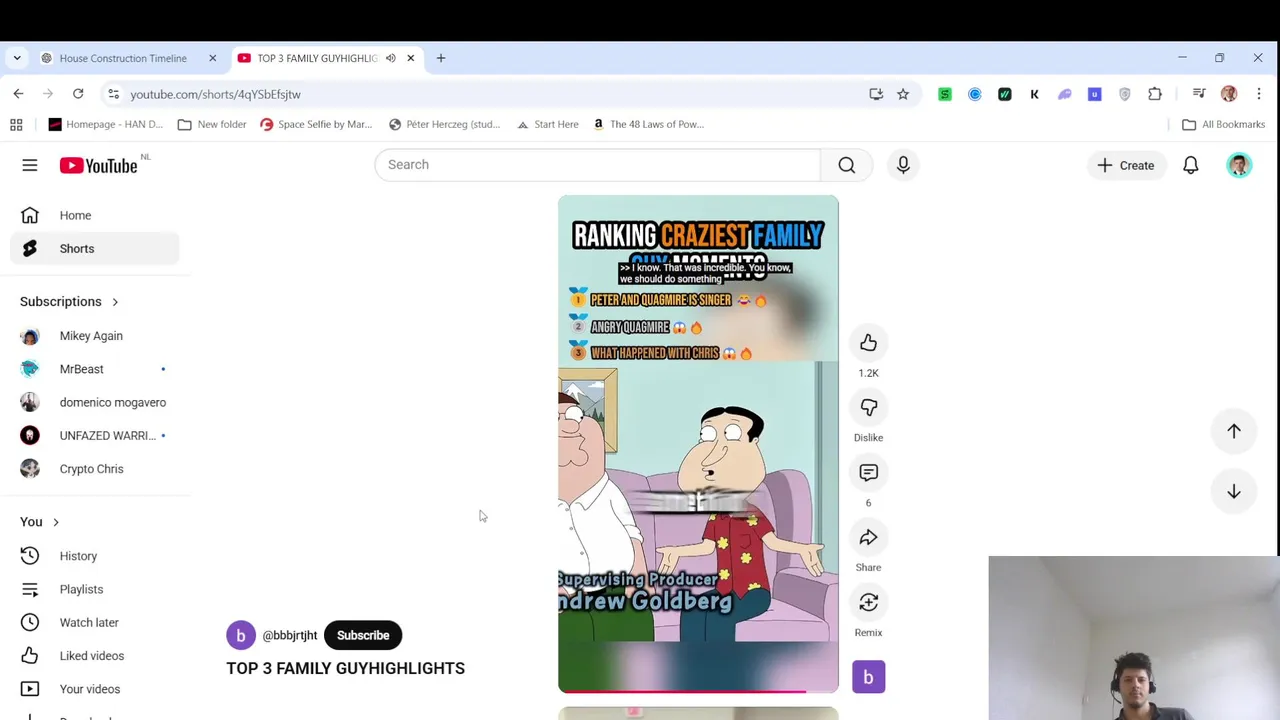Seek on the Short's red progress bar
1280x720 pixels.
(x=698, y=691)
